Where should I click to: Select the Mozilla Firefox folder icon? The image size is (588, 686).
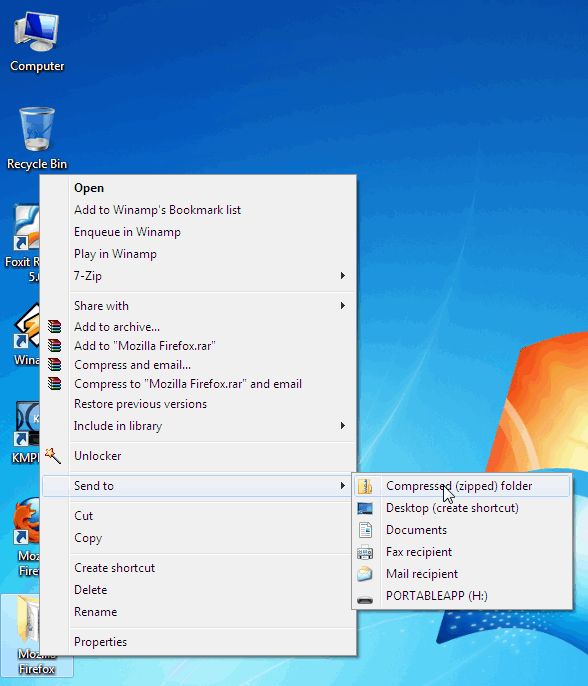click(28, 621)
